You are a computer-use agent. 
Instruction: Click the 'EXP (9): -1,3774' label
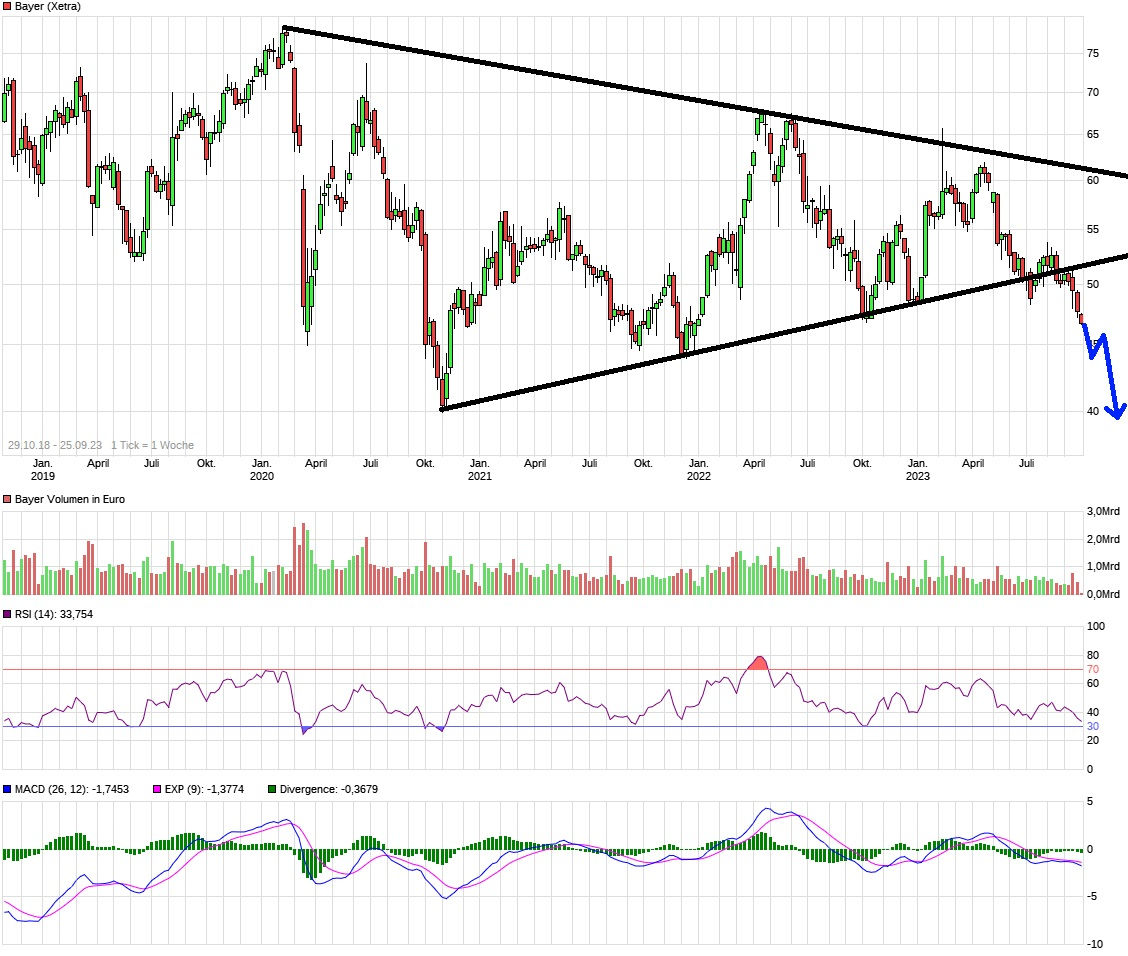coord(204,789)
